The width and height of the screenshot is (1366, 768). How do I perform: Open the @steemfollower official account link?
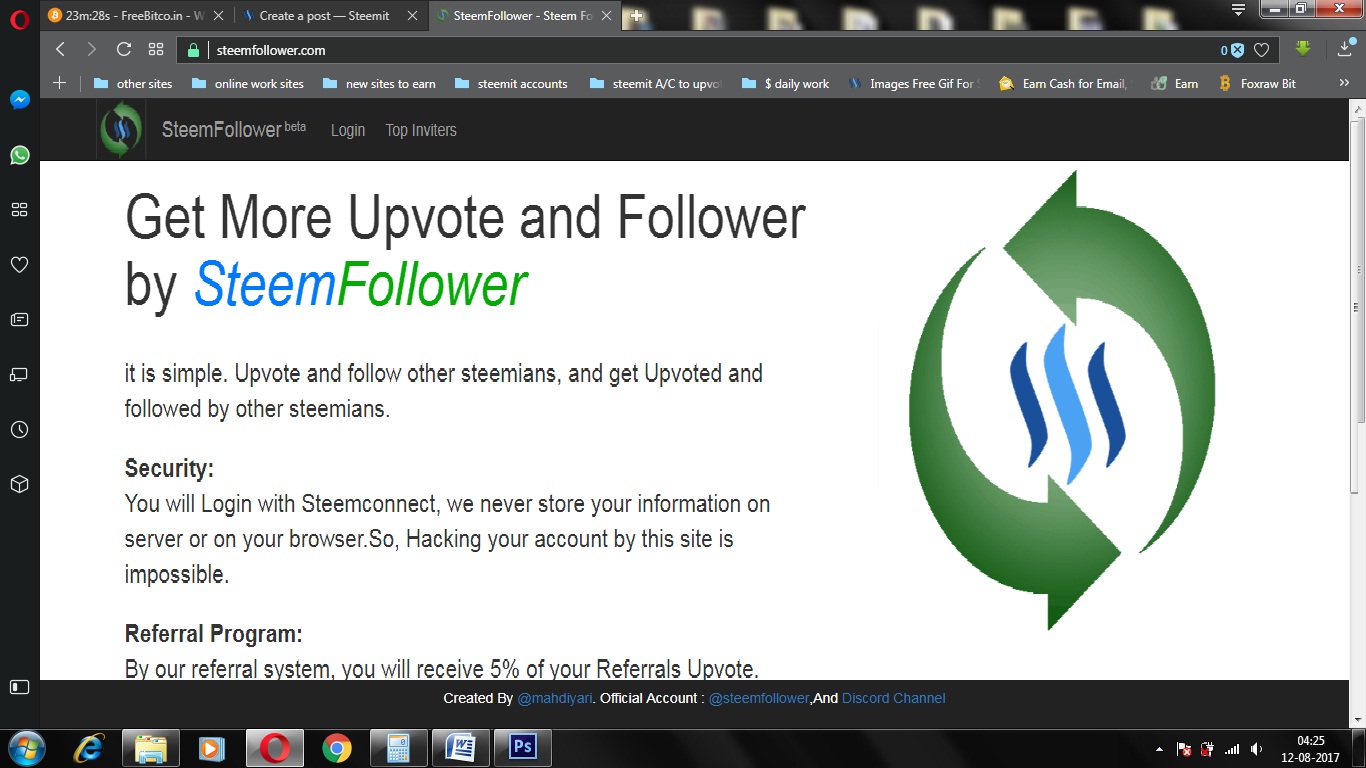(x=759, y=698)
